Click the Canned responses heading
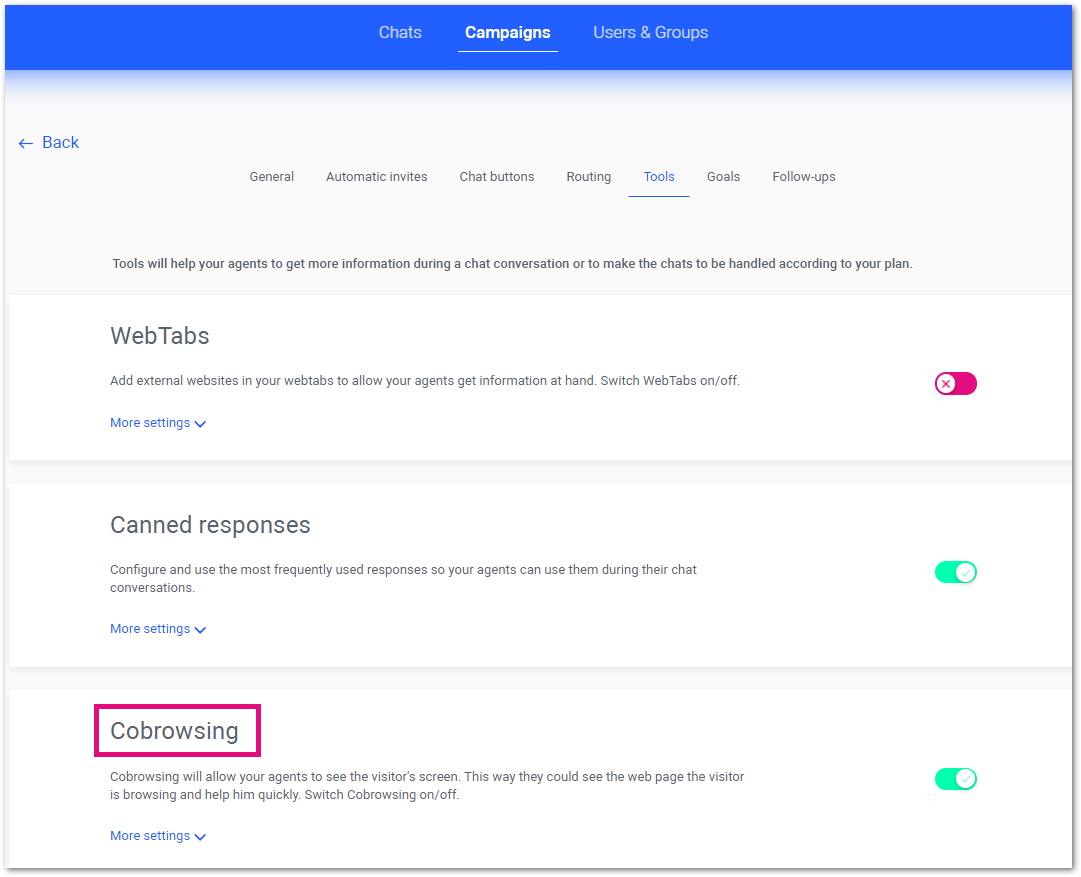Viewport: 1081px width, 877px height. (210, 525)
